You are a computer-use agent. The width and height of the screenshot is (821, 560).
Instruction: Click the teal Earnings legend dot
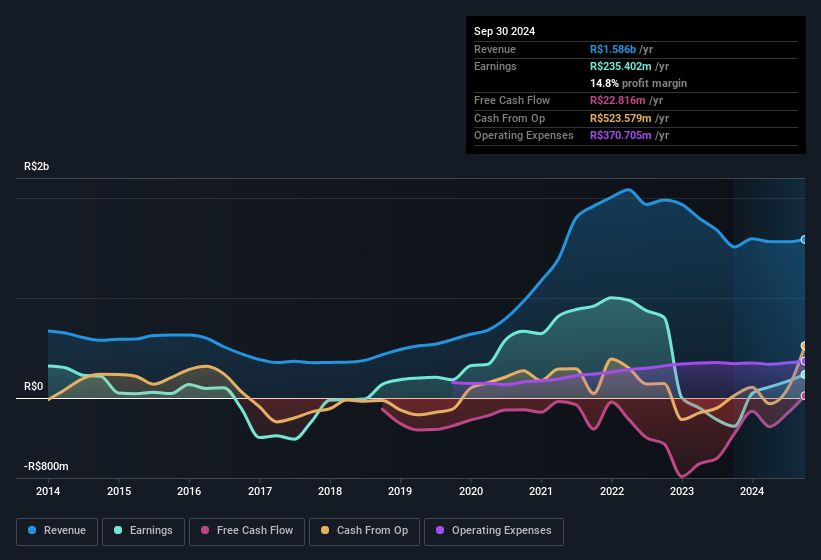click(x=119, y=530)
